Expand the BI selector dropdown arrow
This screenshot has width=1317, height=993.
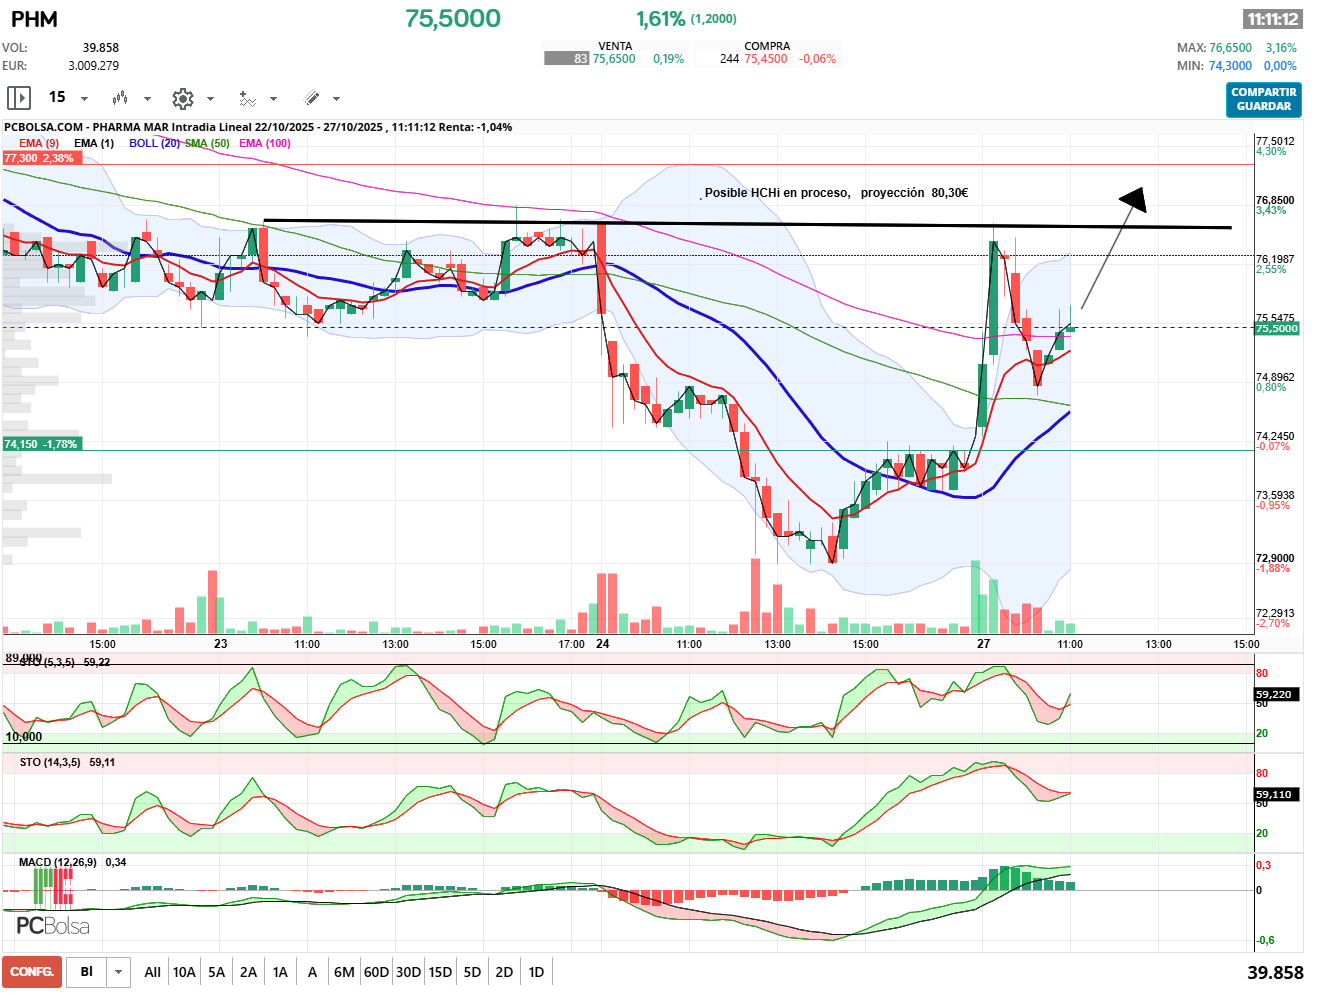pos(119,972)
